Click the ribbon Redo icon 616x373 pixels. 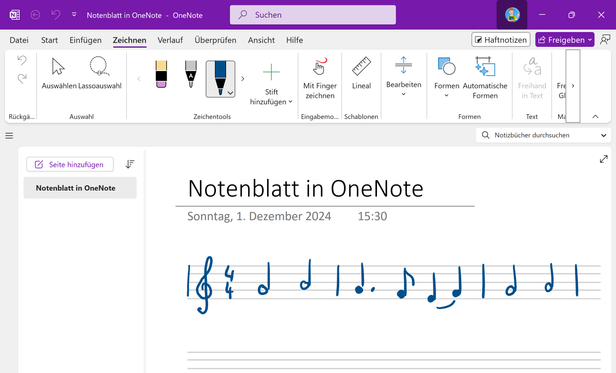[22, 79]
